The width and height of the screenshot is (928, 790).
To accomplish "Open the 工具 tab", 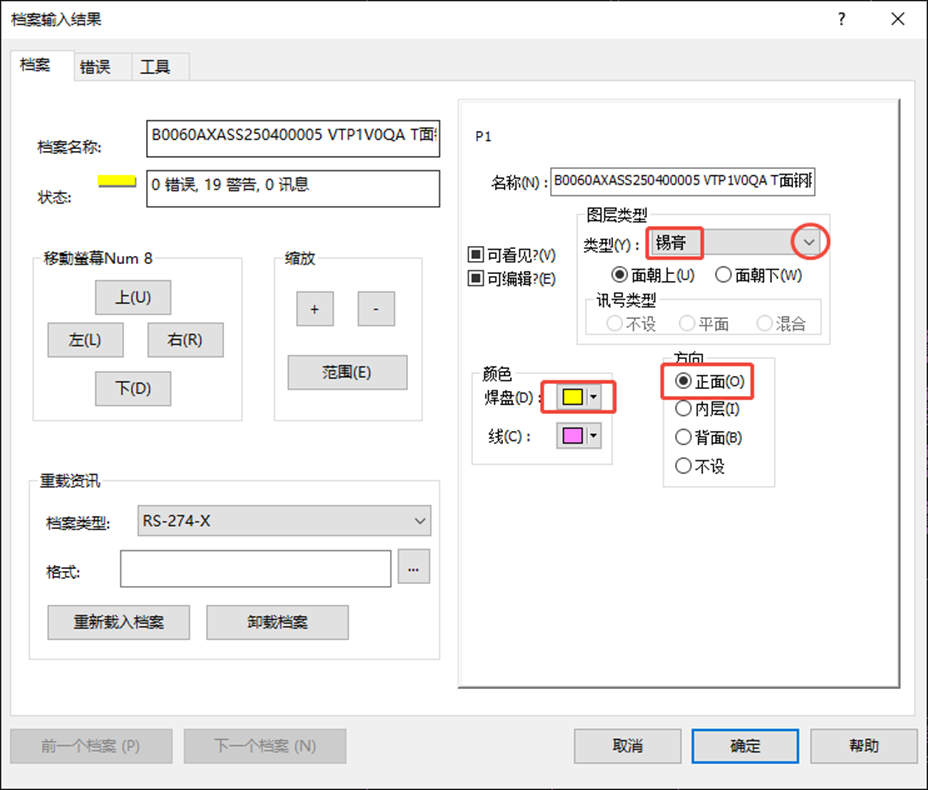I will tap(155, 67).
